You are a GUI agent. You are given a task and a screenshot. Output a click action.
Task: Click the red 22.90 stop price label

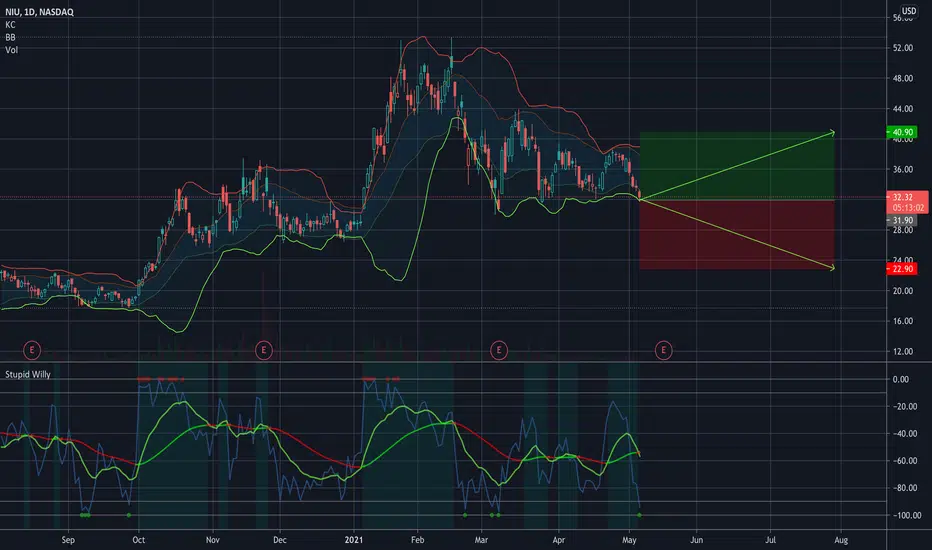(902, 269)
